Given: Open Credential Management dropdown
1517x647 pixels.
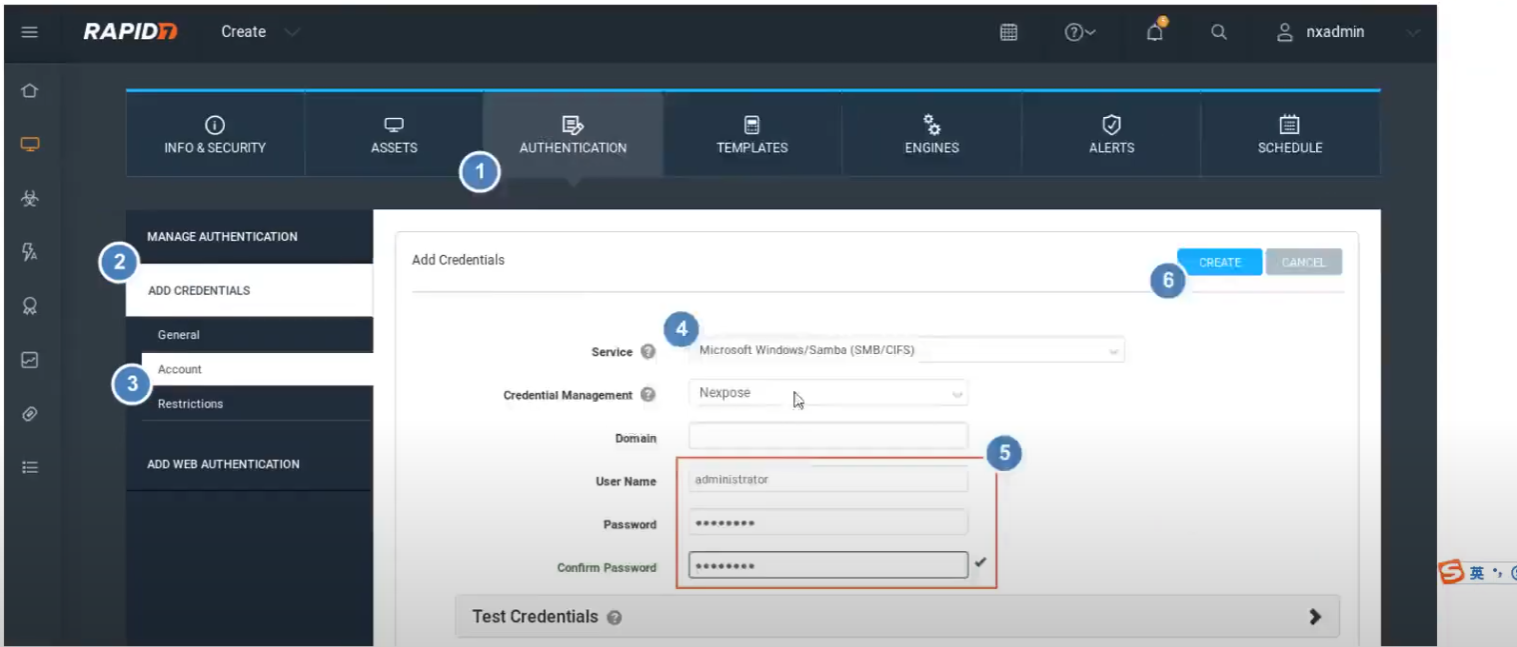Looking at the screenshot, I should (828, 393).
